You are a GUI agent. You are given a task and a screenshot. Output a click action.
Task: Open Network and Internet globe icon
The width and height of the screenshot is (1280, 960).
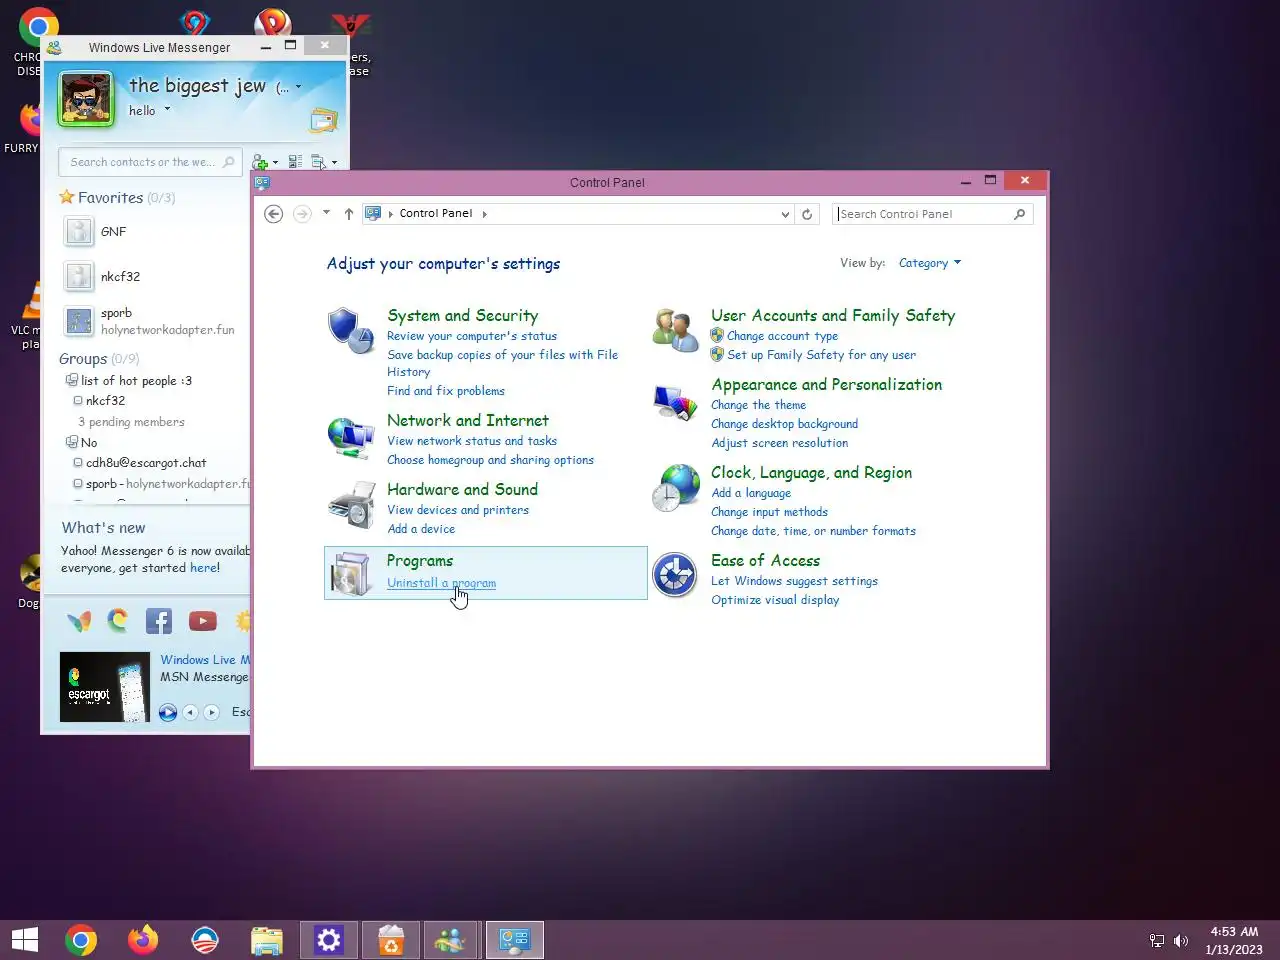coord(350,437)
